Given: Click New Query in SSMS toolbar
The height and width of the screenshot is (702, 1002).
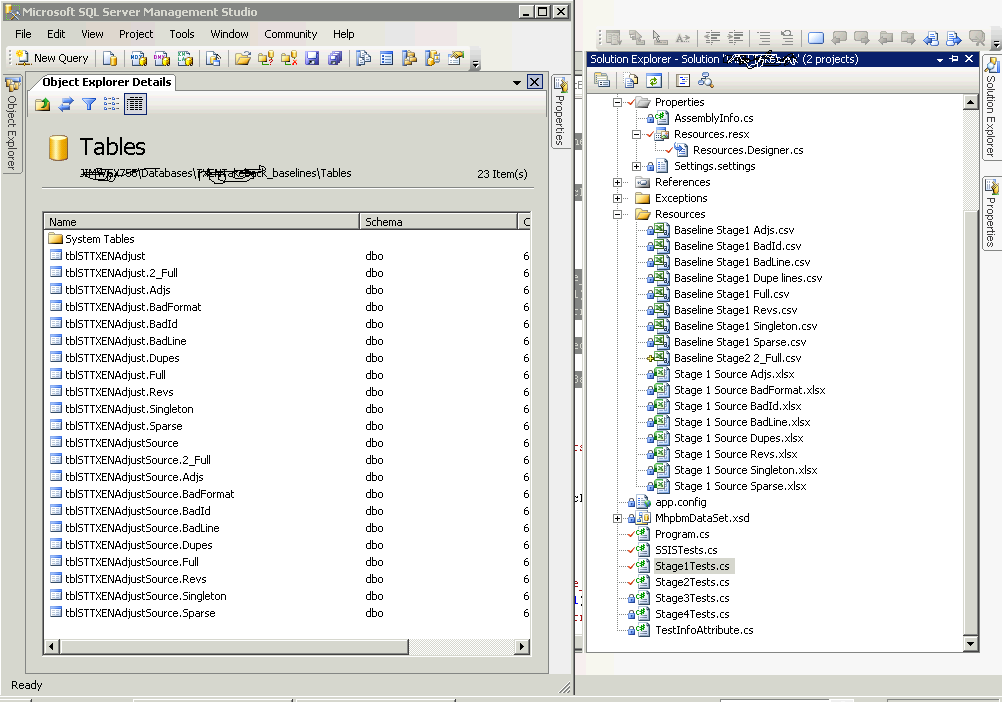Looking at the screenshot, I should pyautogui.click(x=52, y=58).
